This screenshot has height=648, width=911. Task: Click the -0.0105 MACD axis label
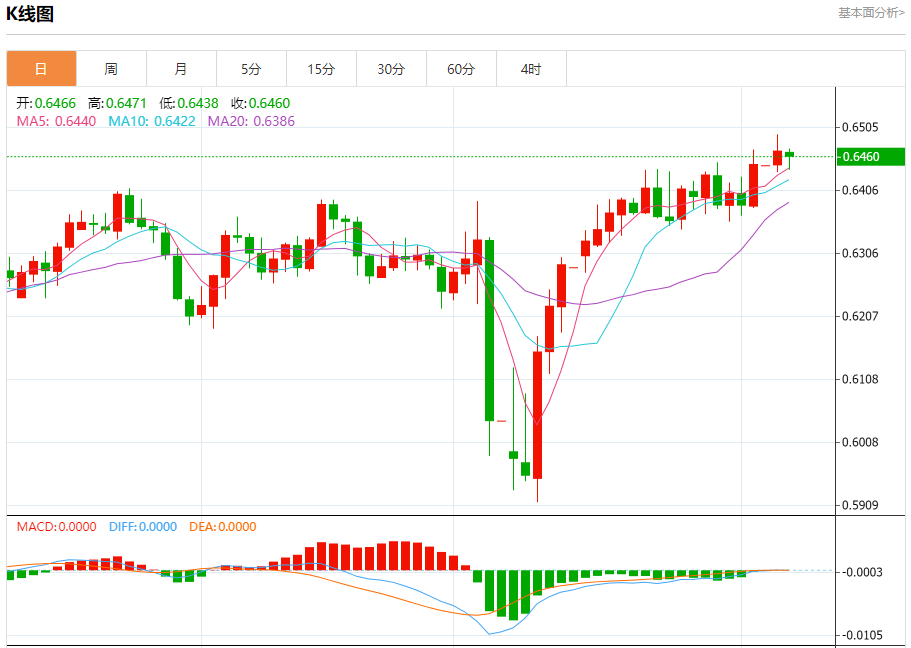point(860,635)
